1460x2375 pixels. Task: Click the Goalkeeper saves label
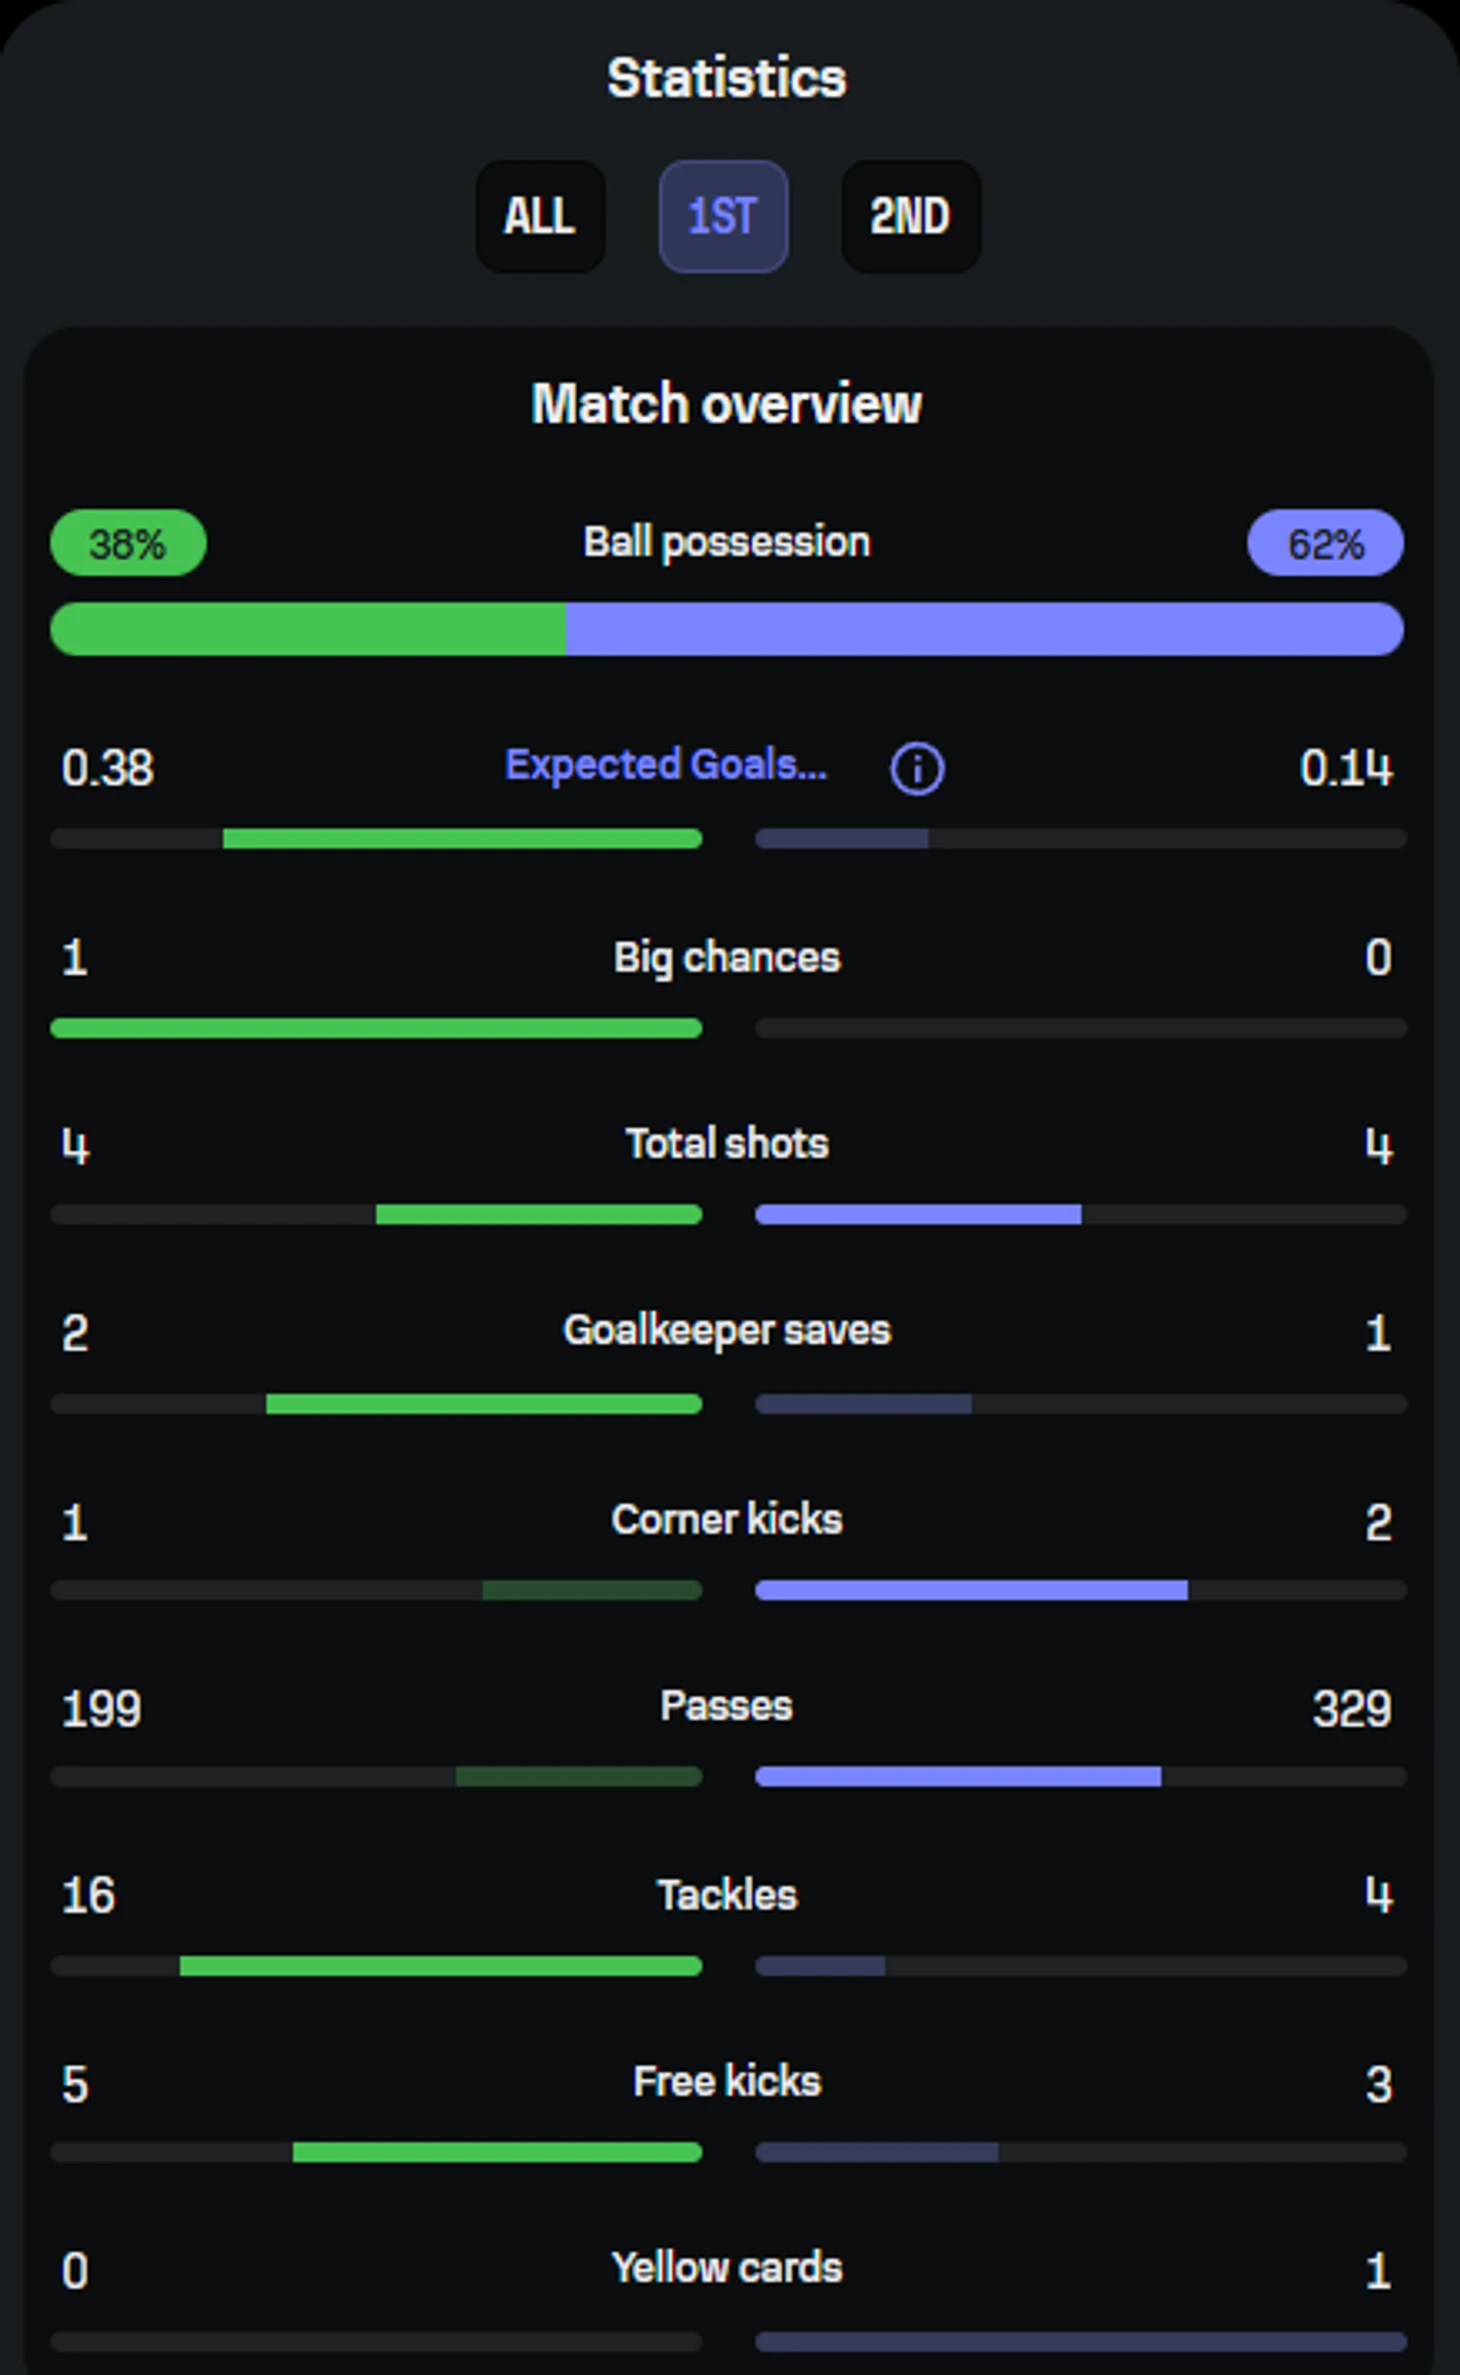point(727,1330)
